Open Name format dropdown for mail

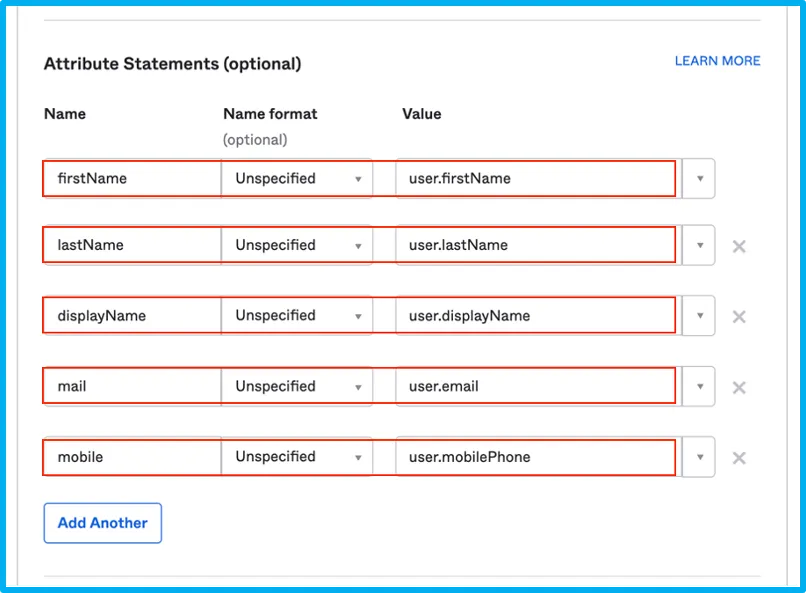pos(297,386)
